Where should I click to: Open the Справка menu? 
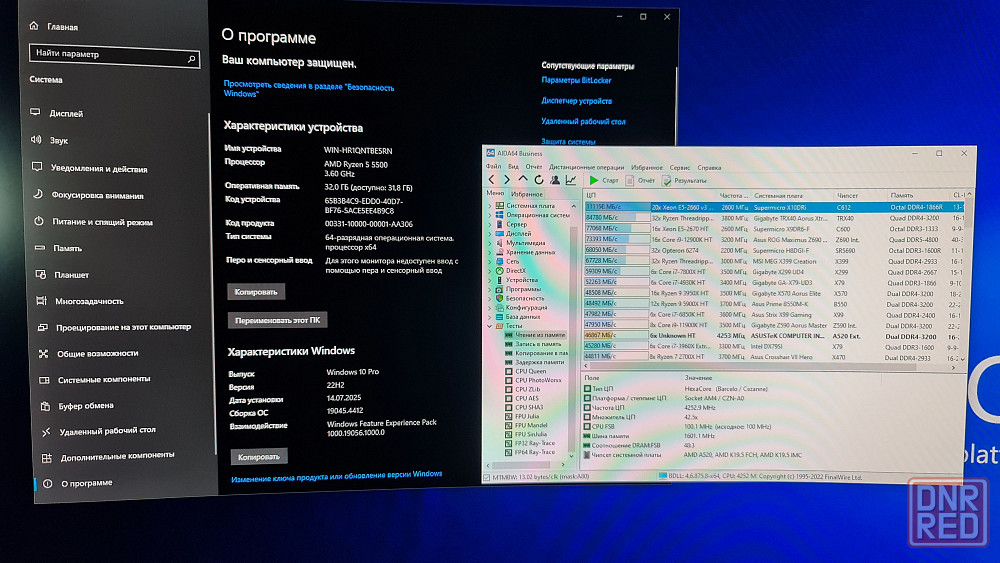pos(709,168)
